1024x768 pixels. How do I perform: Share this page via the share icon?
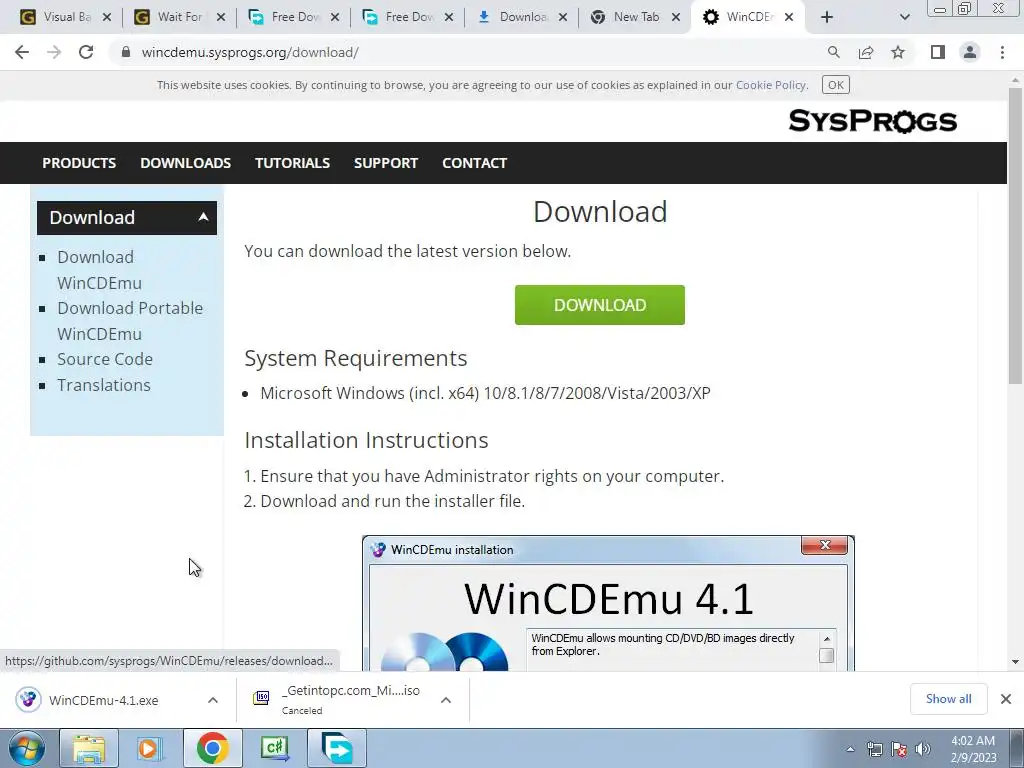tap(866, 52)
